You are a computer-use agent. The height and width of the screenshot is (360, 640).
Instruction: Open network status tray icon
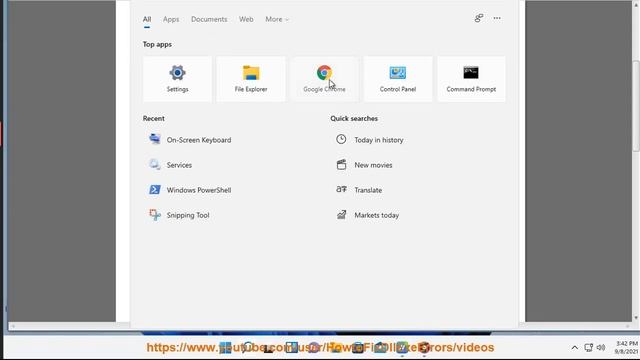588,348
